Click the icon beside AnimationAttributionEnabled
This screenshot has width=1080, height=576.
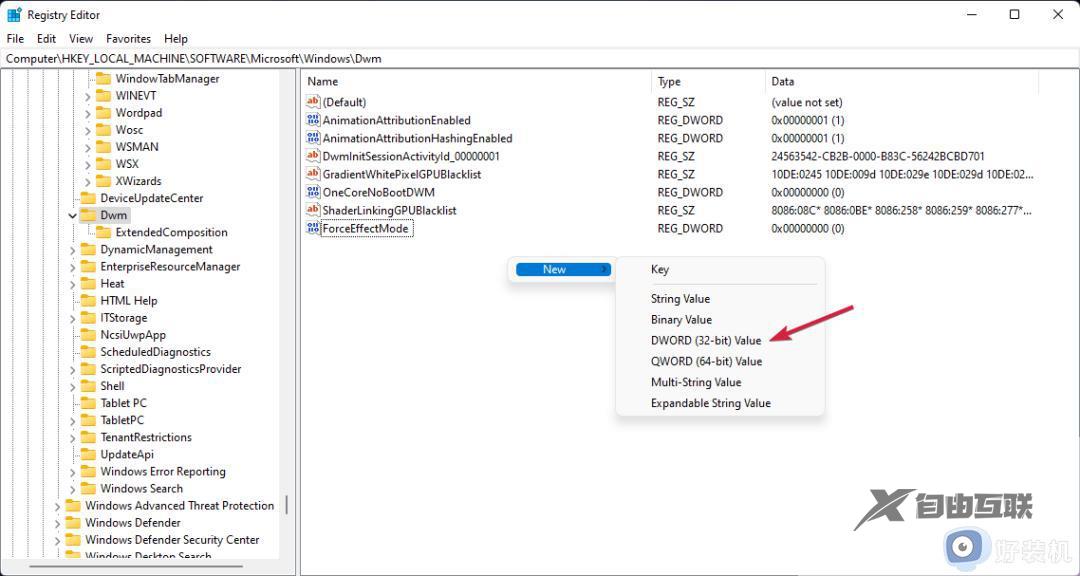tap(314, 120)
